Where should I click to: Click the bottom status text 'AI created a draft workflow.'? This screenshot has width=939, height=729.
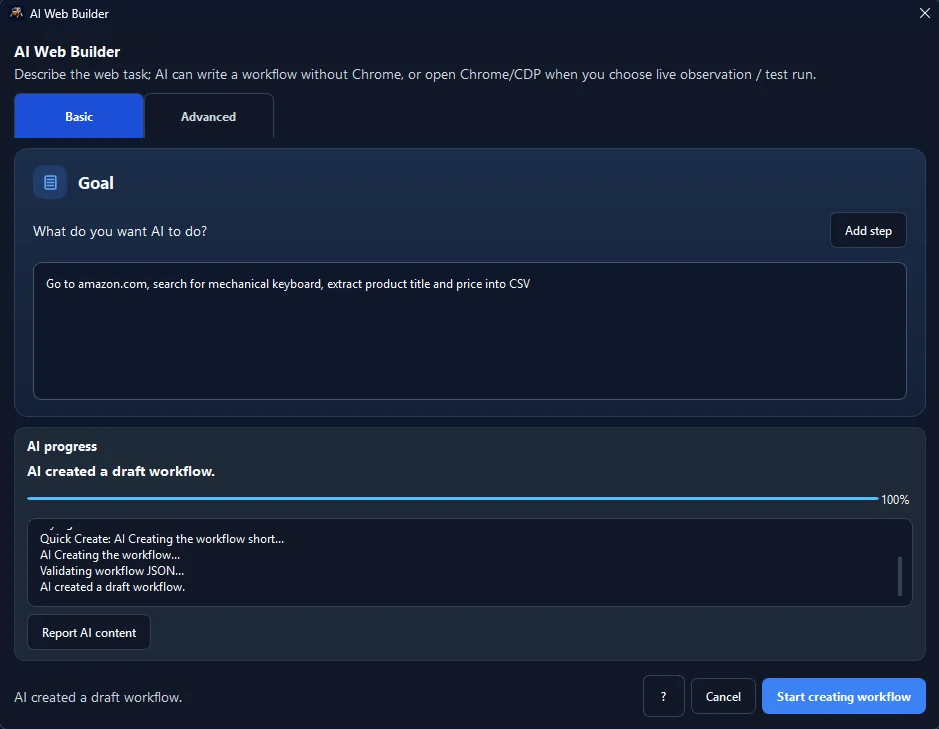click(x=98, y=697)
